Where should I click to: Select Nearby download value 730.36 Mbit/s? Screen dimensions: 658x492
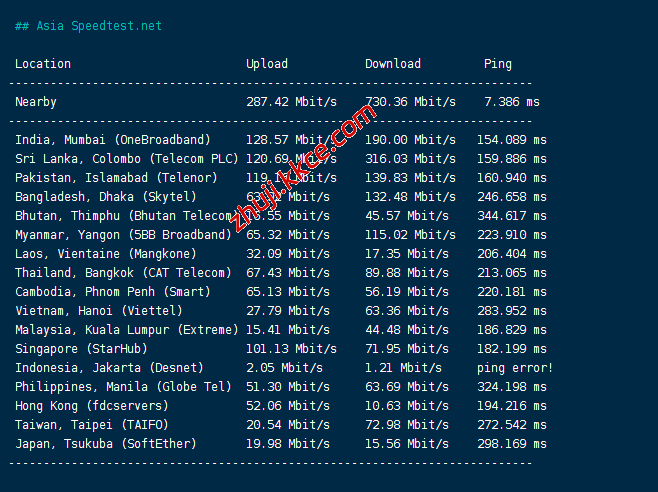tap(410, 102)
